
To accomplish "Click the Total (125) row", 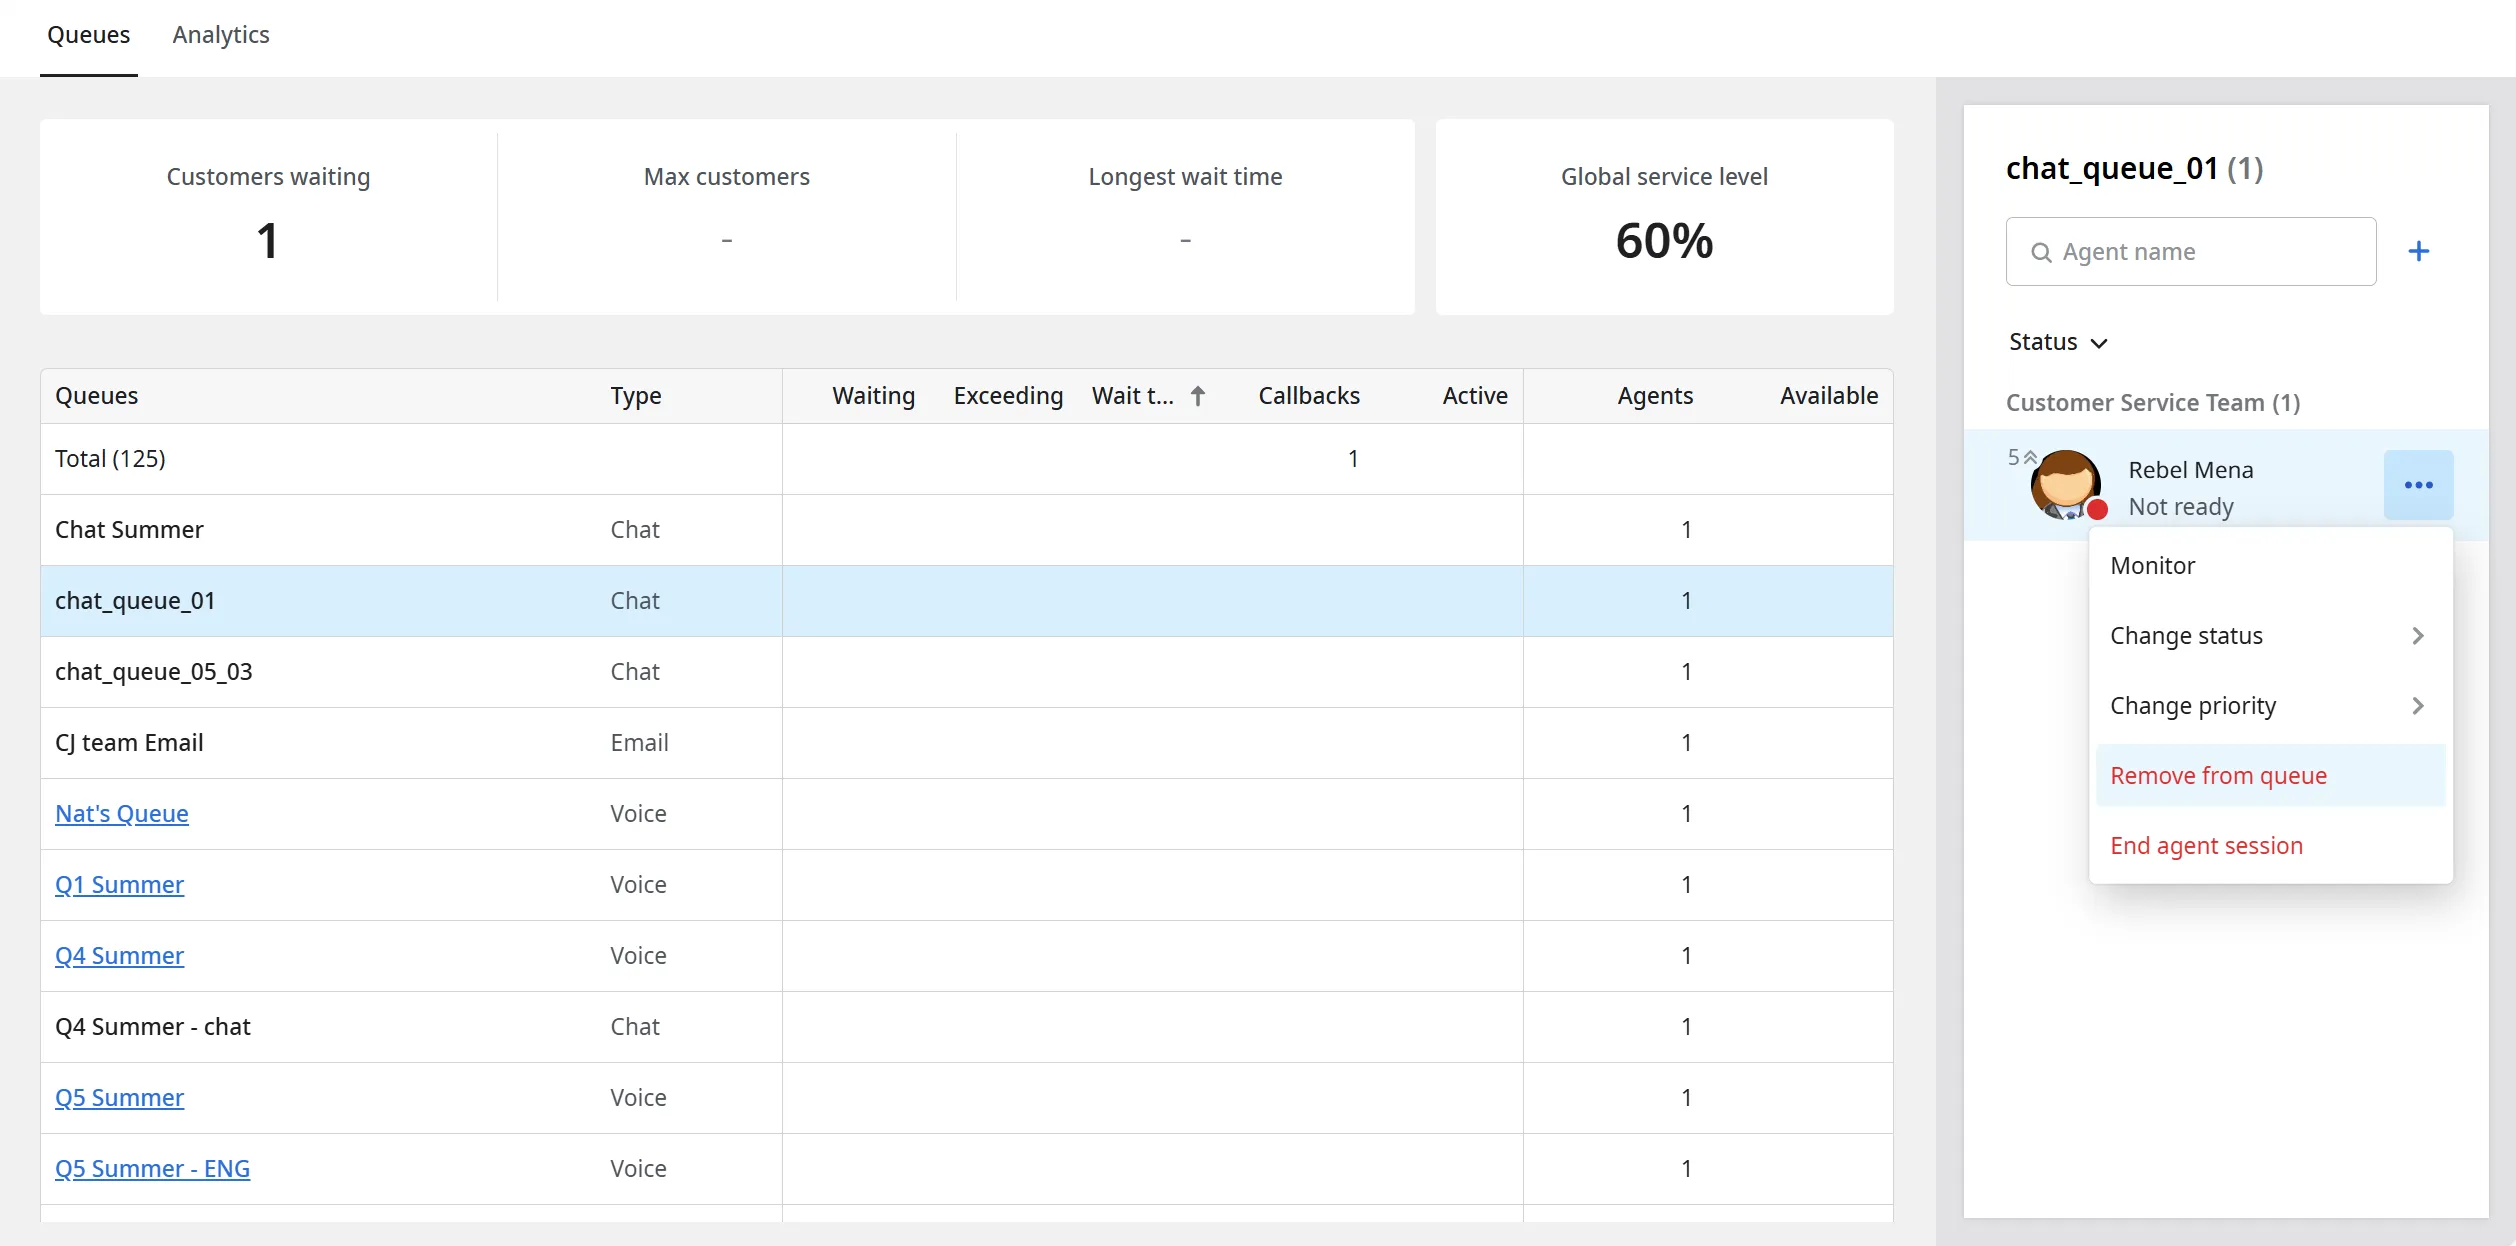I will [967, 459].
